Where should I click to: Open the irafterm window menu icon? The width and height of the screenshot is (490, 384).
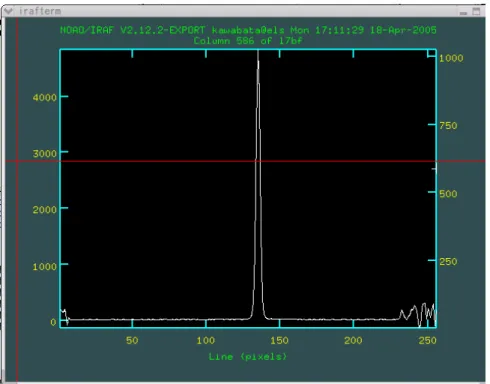[8, 11]
